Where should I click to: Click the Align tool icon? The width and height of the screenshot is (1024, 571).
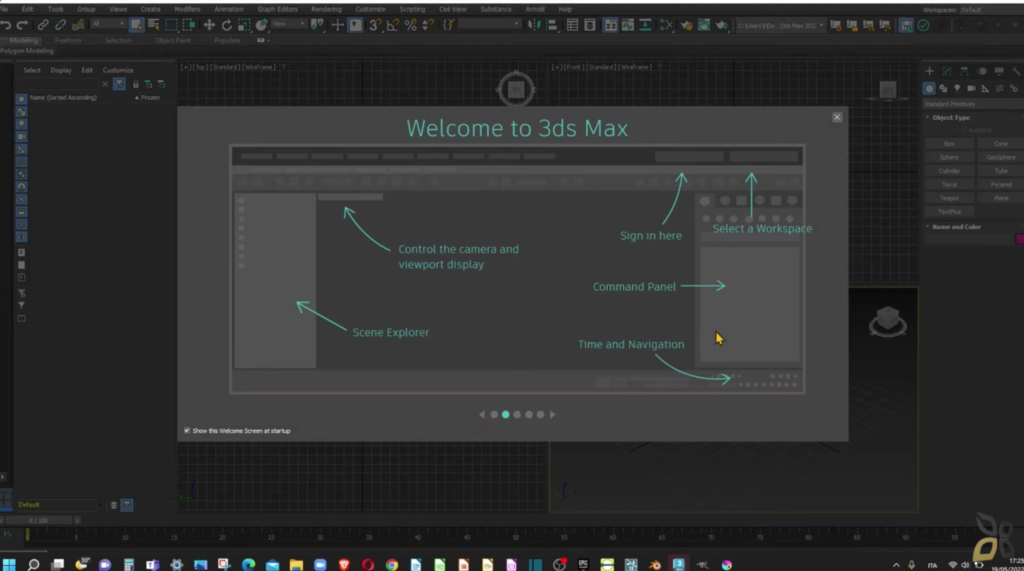coord(552,25)
